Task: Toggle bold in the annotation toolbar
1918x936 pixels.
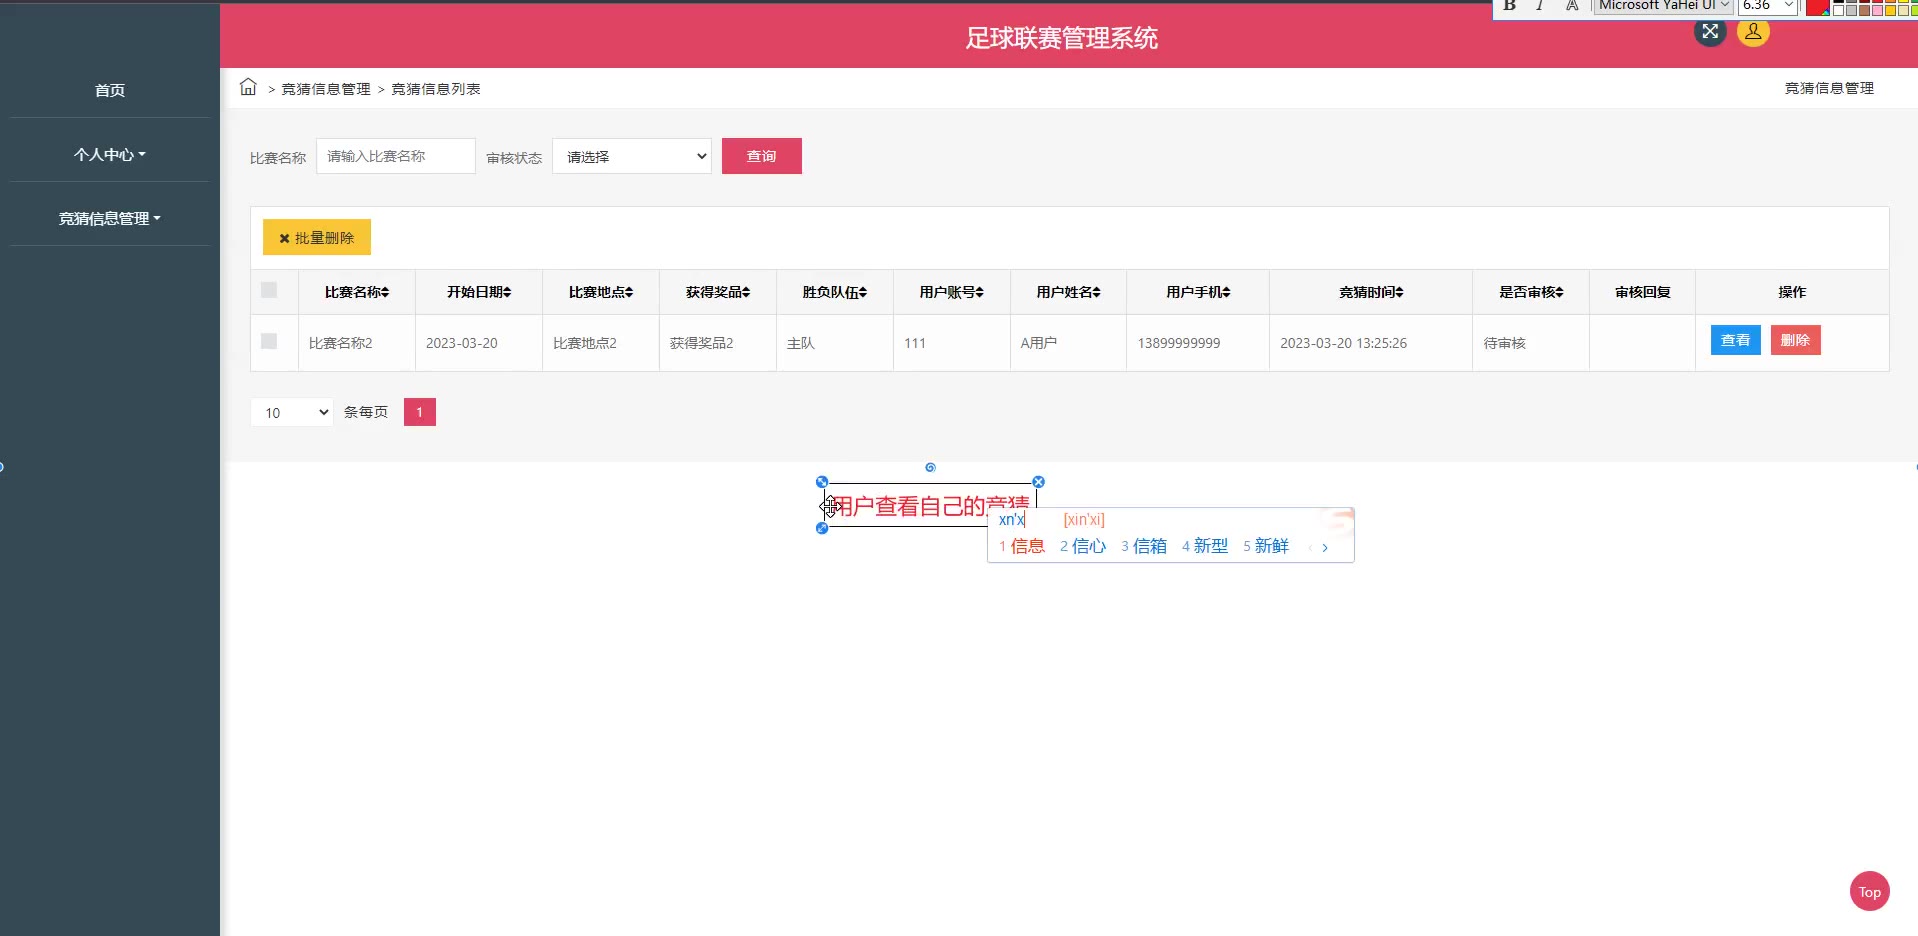Action: [1509, 6]
